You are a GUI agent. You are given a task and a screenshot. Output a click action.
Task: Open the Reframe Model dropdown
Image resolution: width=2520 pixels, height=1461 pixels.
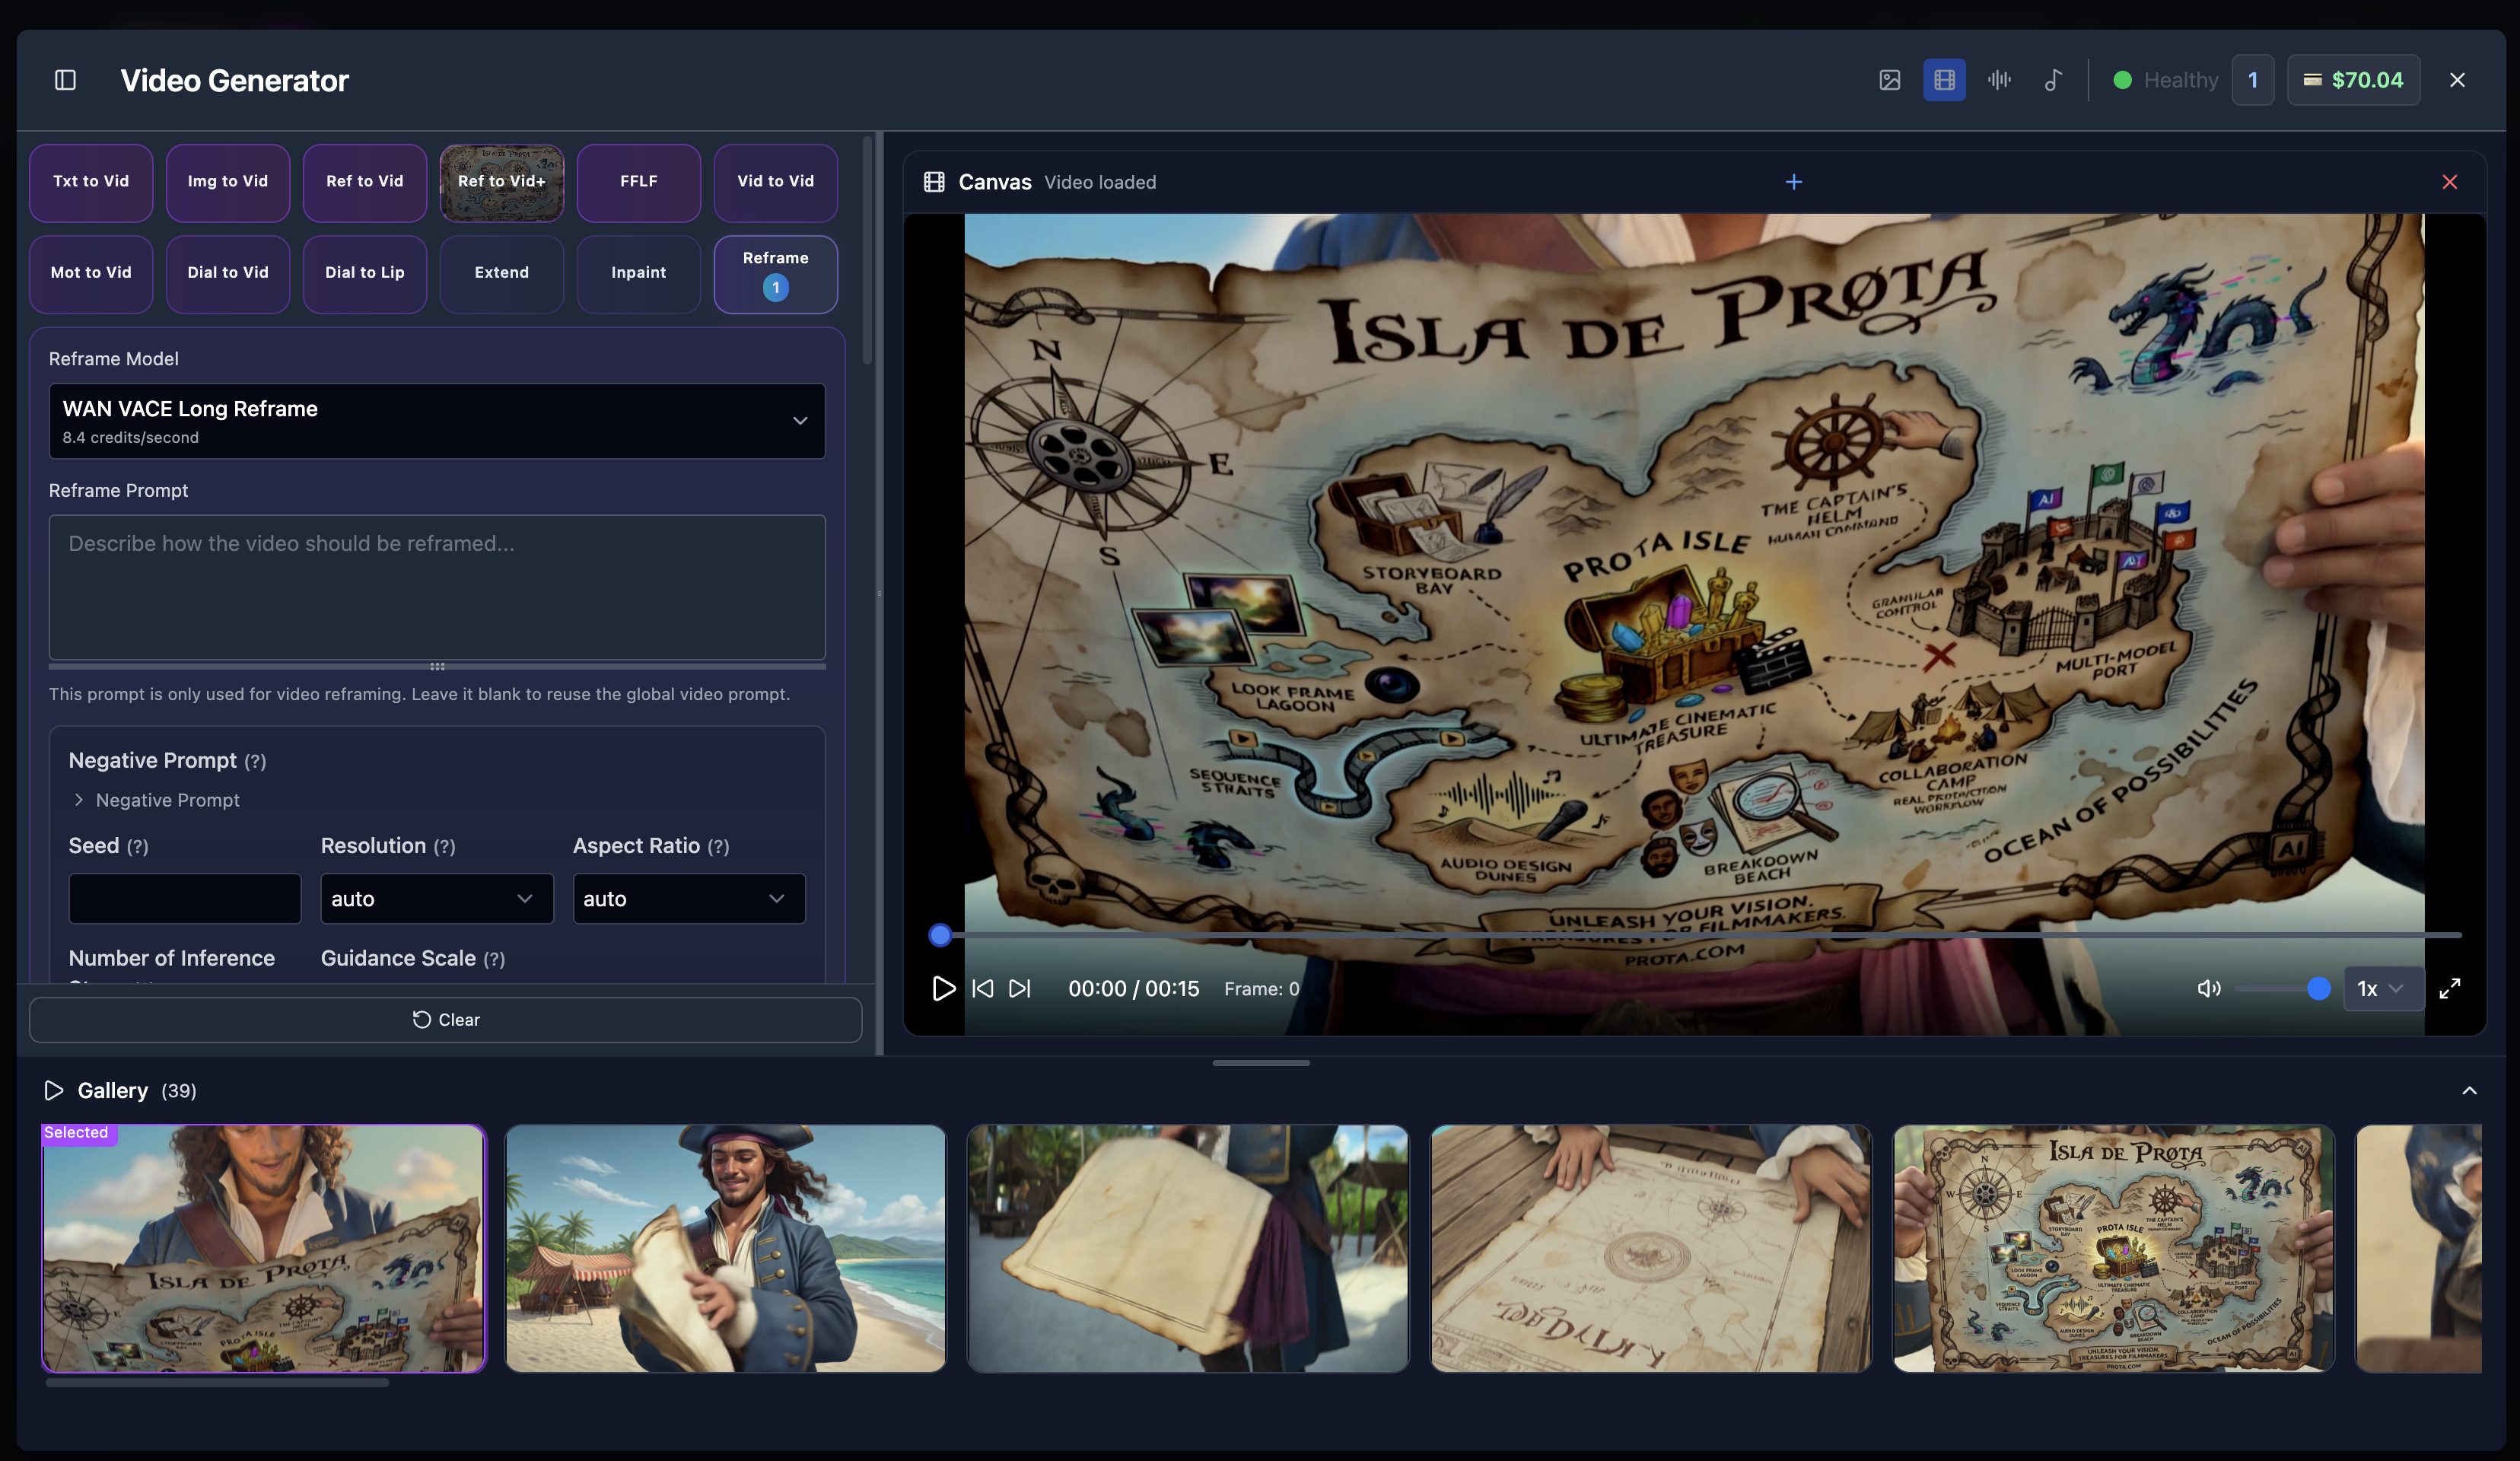[x=437, y=421]
